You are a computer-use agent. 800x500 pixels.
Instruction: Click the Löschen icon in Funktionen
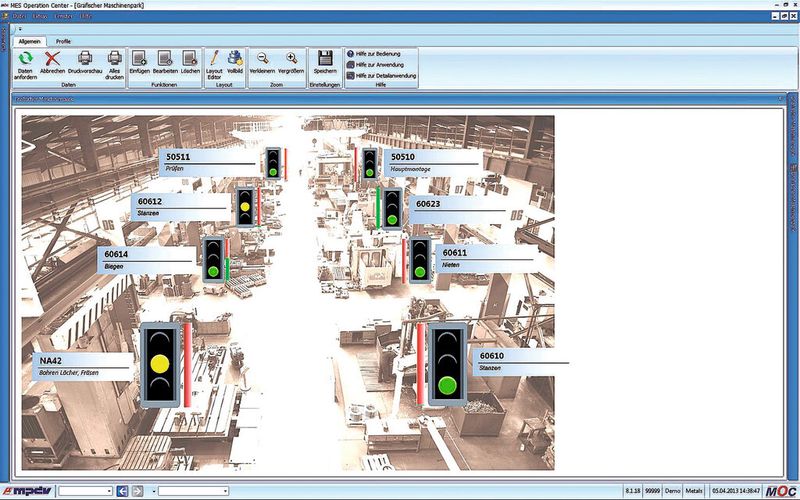click(x=190, y=58)
